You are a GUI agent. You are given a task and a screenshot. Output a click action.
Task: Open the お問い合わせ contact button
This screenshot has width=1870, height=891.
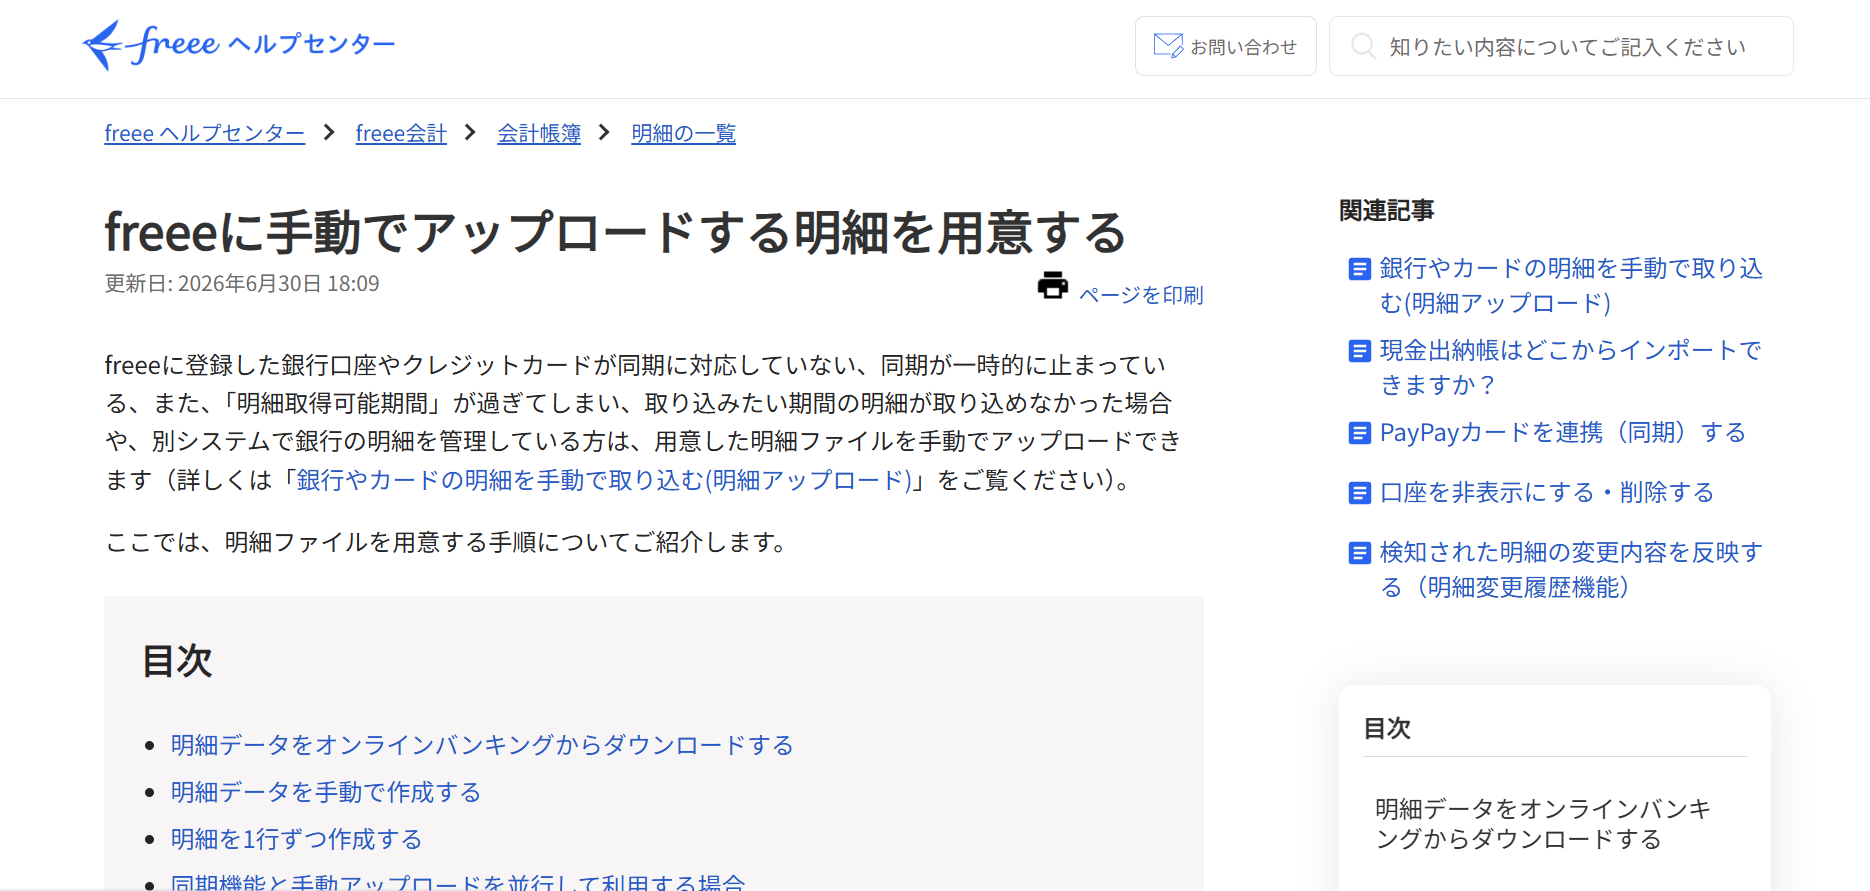(x=1225, y=46)
